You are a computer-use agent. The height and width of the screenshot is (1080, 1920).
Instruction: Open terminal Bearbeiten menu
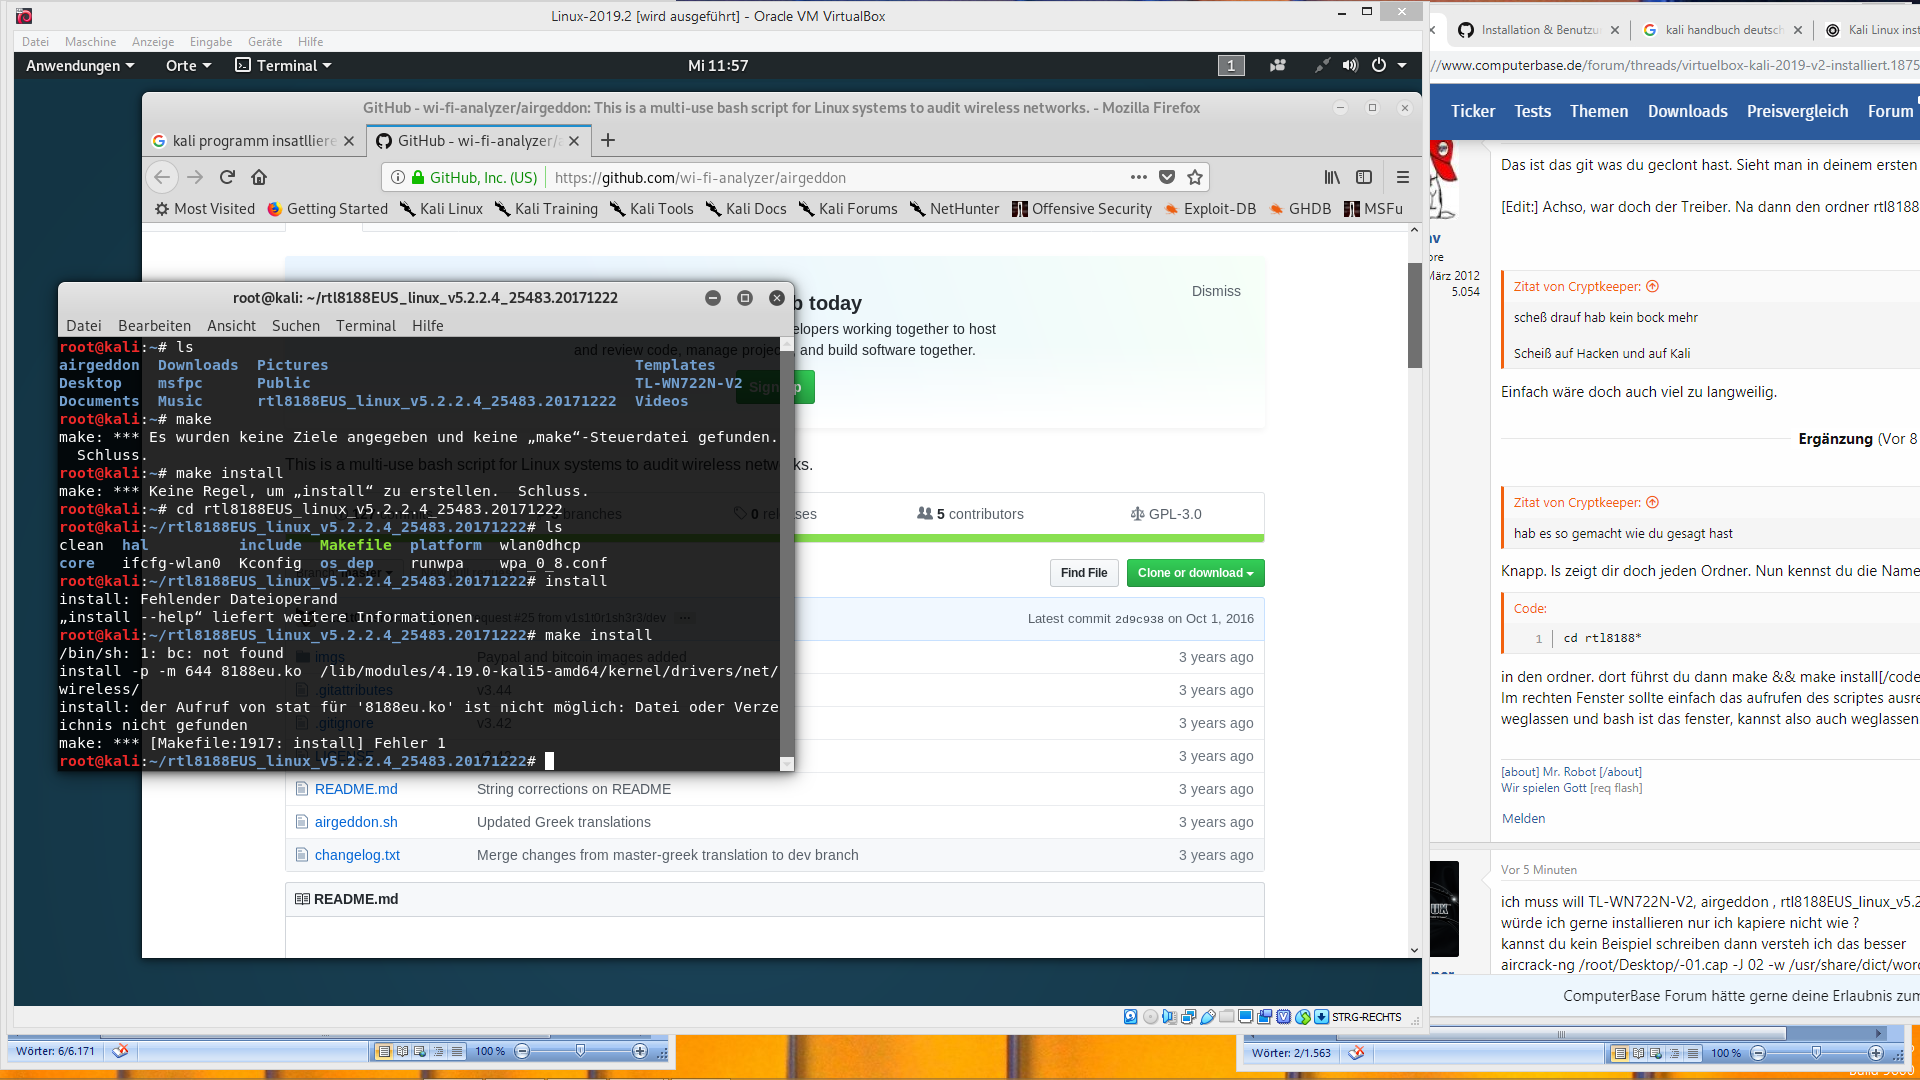[154, 326]
